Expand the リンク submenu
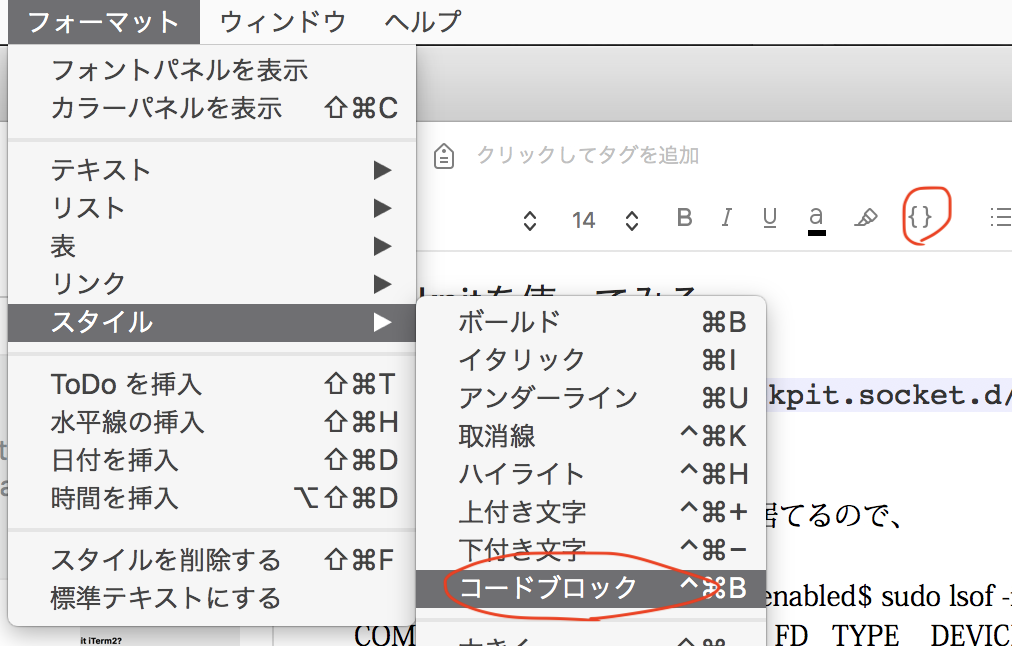The height and width of the screenshot is (646, 1012). pos(212,285)
